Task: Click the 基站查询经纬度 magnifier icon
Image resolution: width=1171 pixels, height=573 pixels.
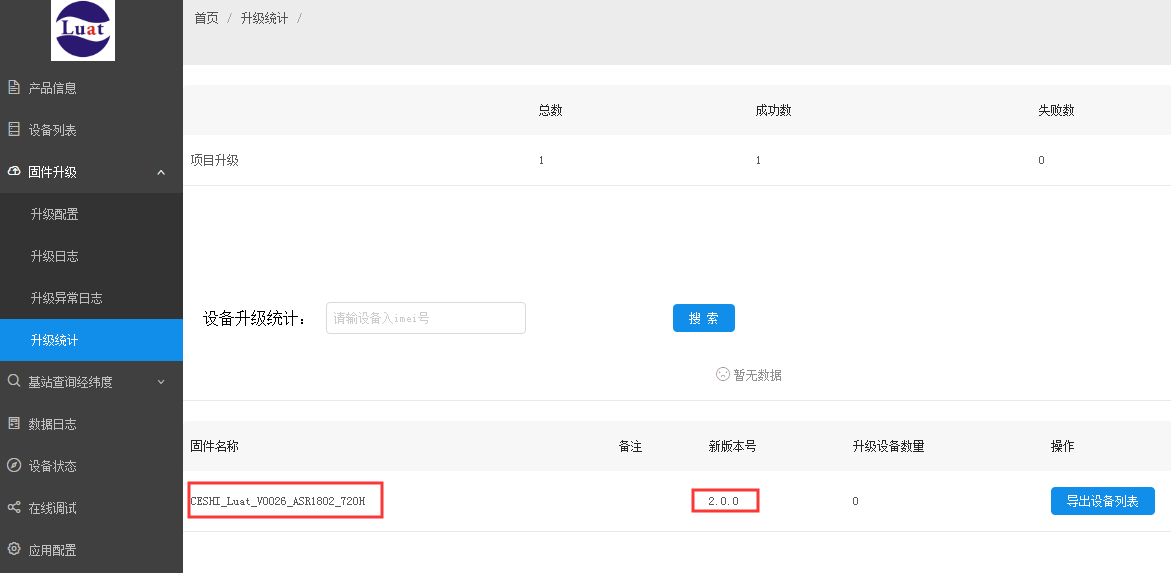Action: point(13,381)
